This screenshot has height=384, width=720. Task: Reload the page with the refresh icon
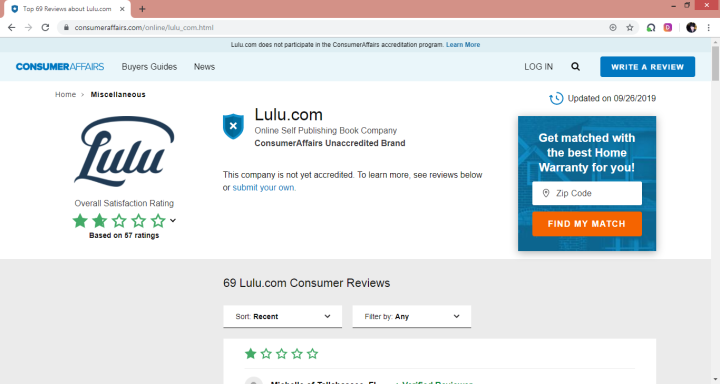click(x=45, y=28)
